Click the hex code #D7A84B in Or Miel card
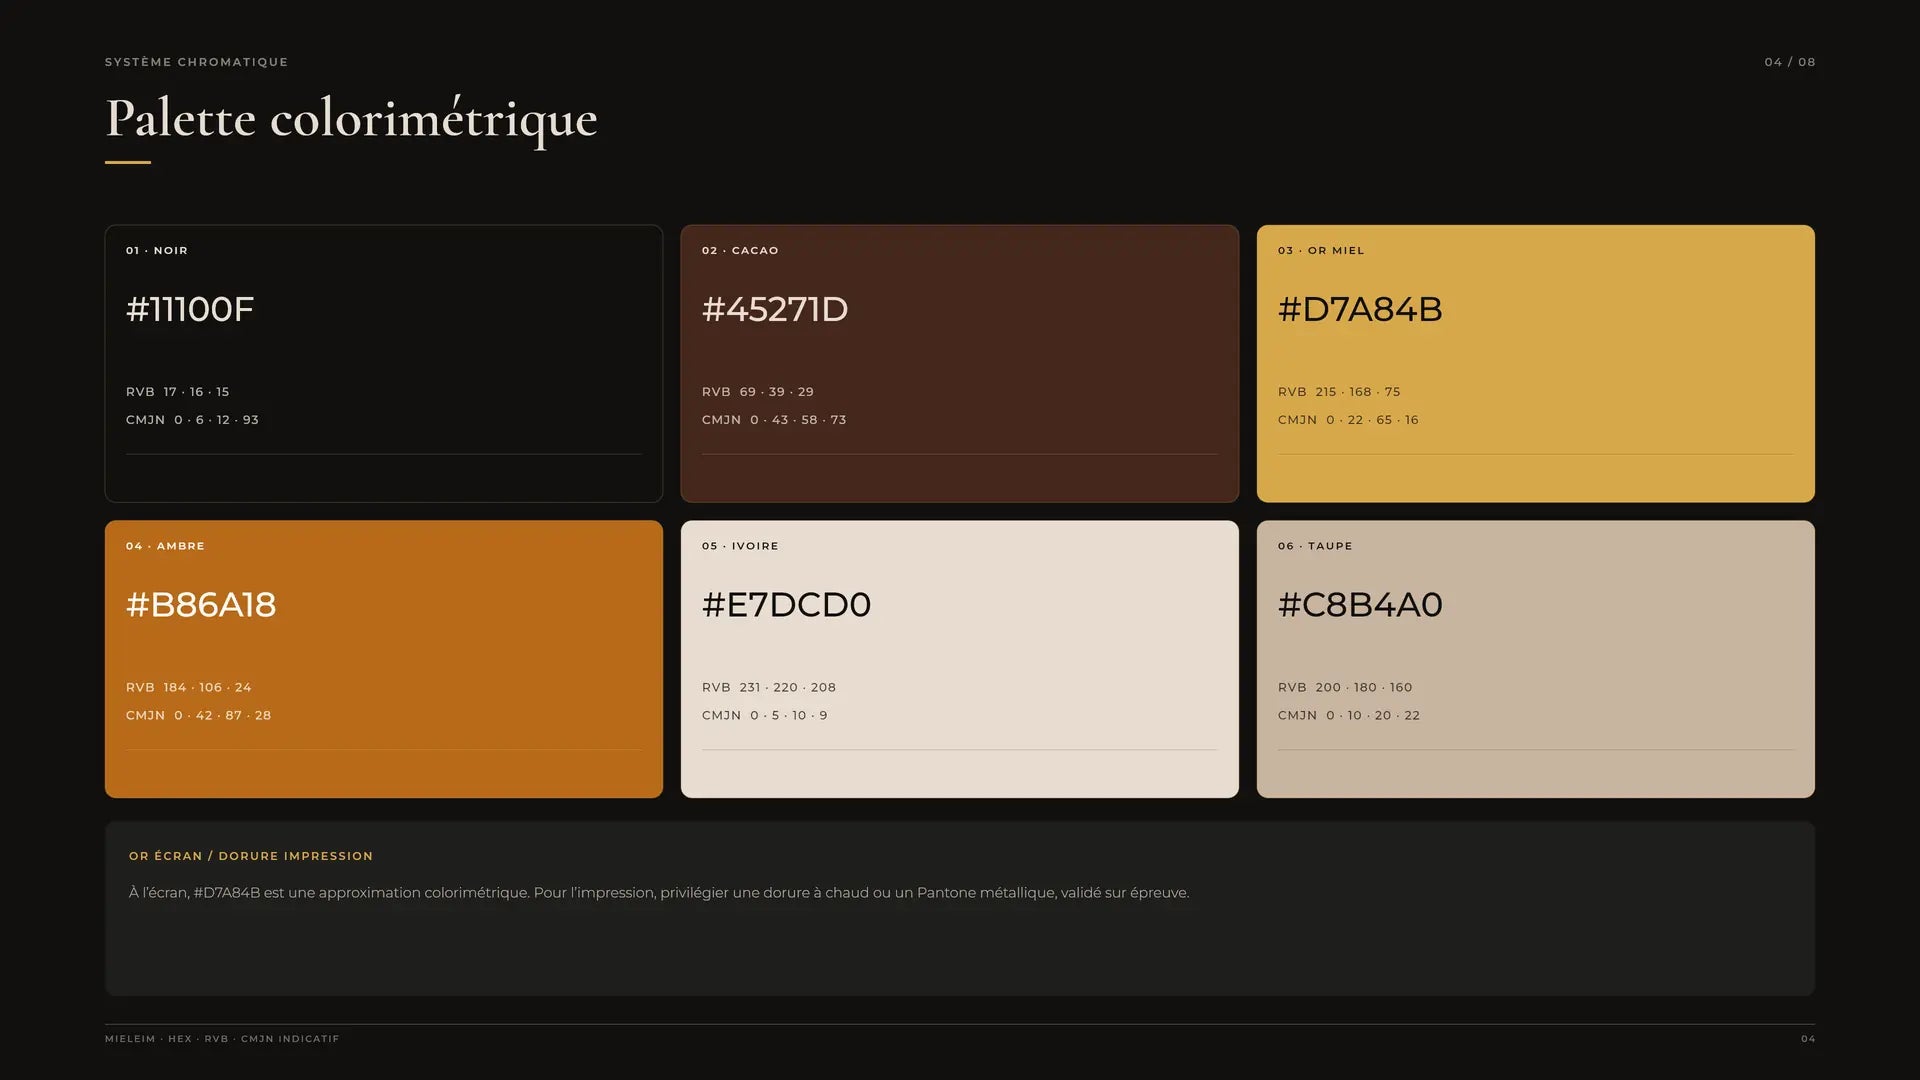This screenshot has width=1920, height=1080. 1360,309
